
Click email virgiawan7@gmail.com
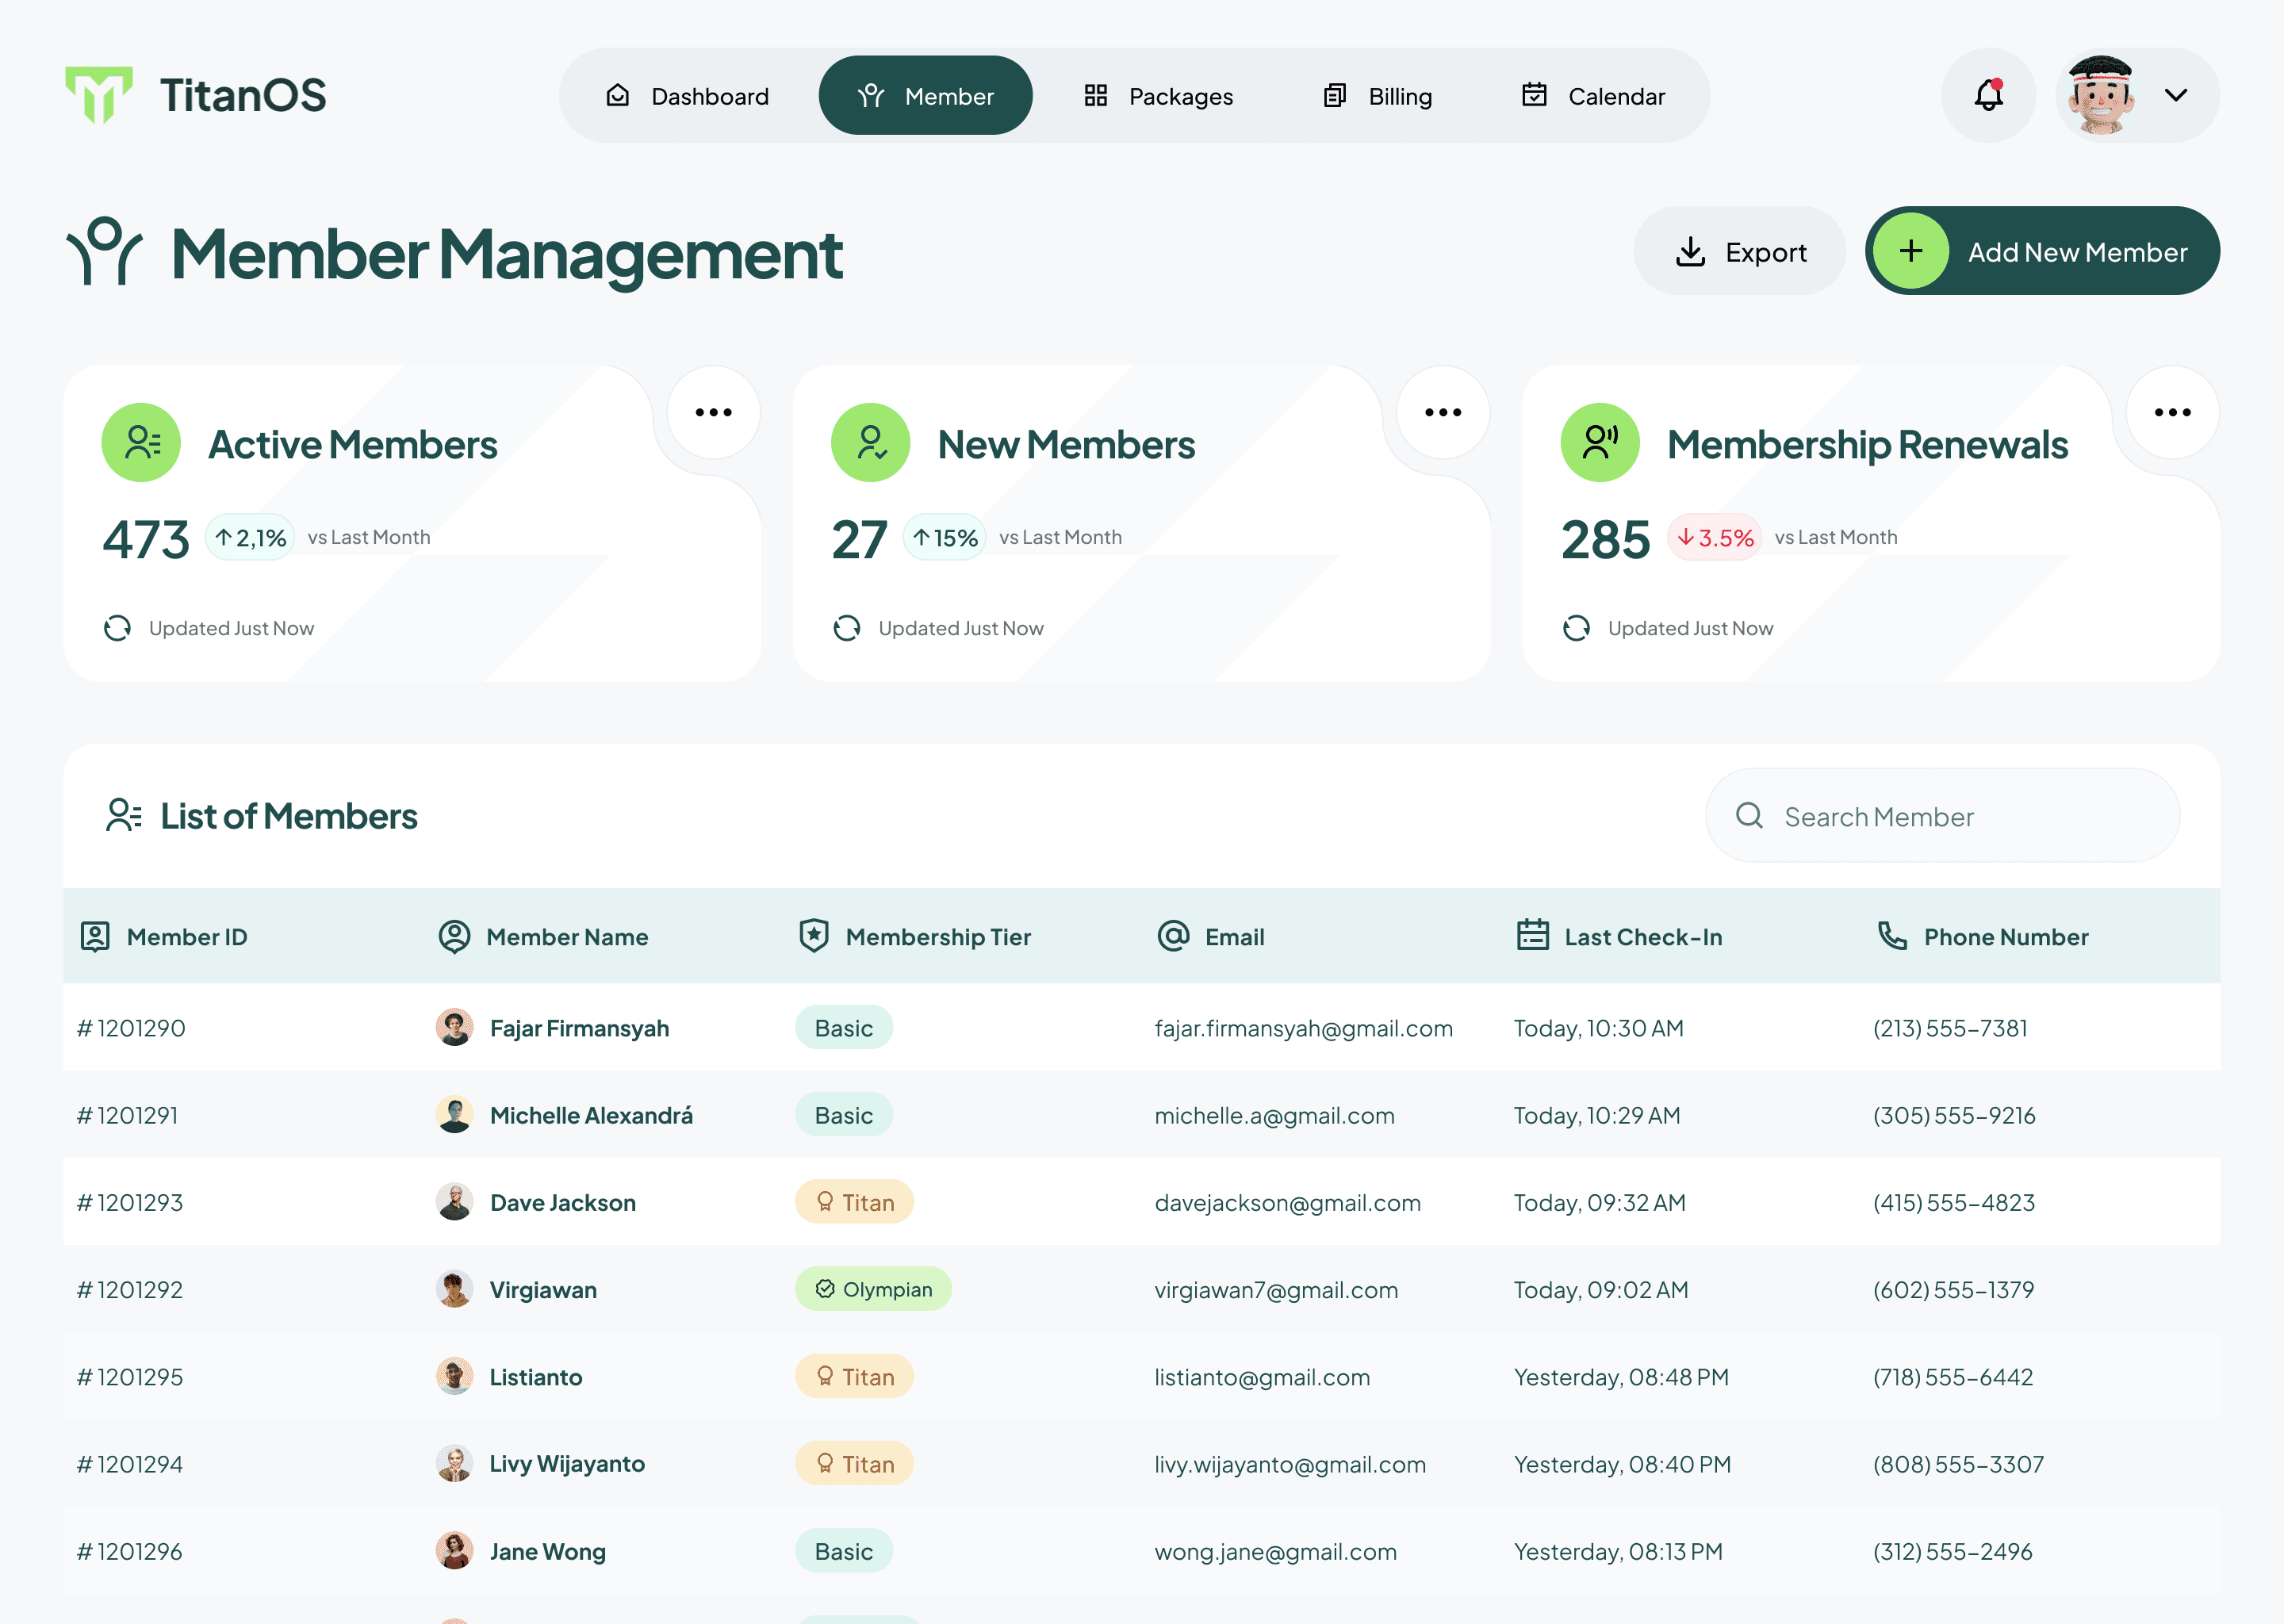[1276, 1290]
